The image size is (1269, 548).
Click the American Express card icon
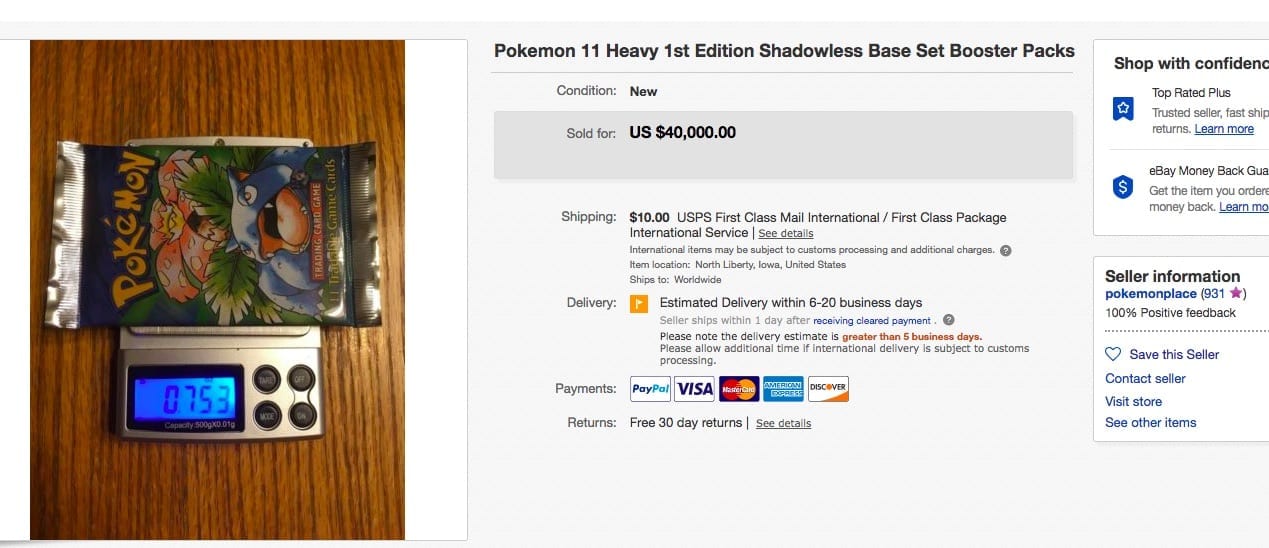(783, 389)
